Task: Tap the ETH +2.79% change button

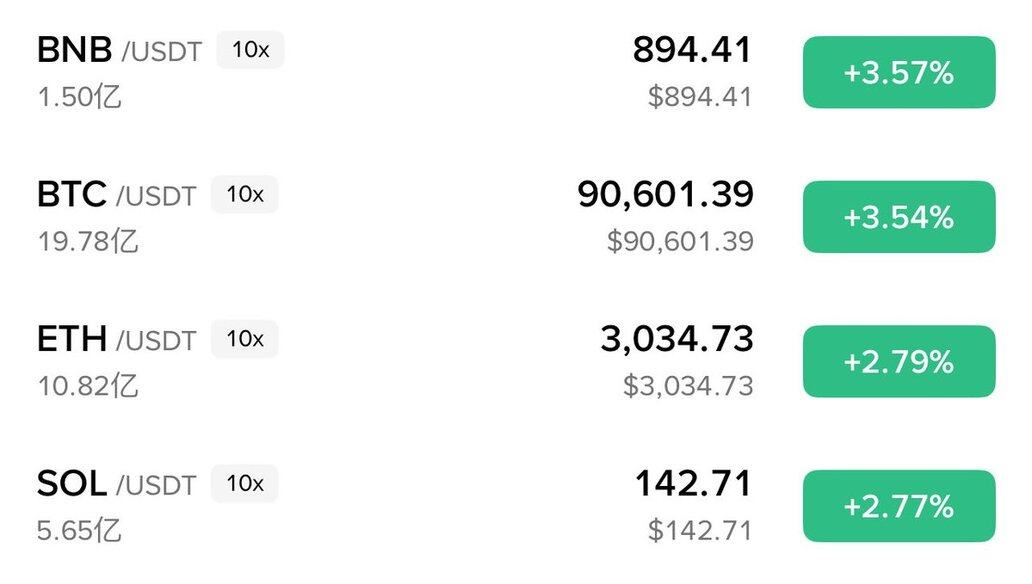Action: click(898, 361)
